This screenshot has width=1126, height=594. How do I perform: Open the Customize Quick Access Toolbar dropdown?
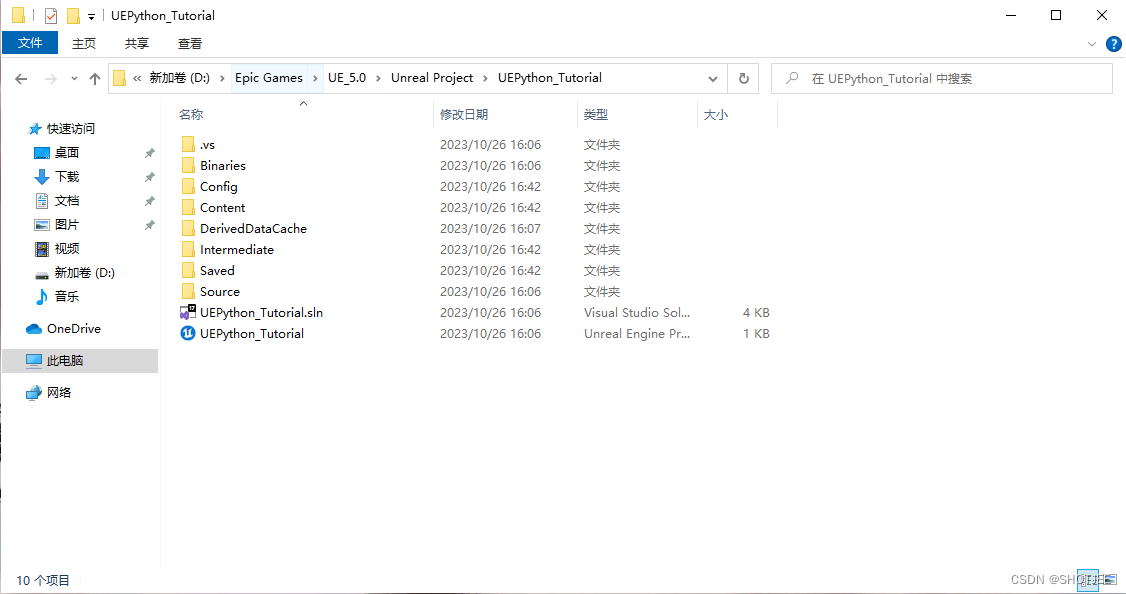[91, 16]
